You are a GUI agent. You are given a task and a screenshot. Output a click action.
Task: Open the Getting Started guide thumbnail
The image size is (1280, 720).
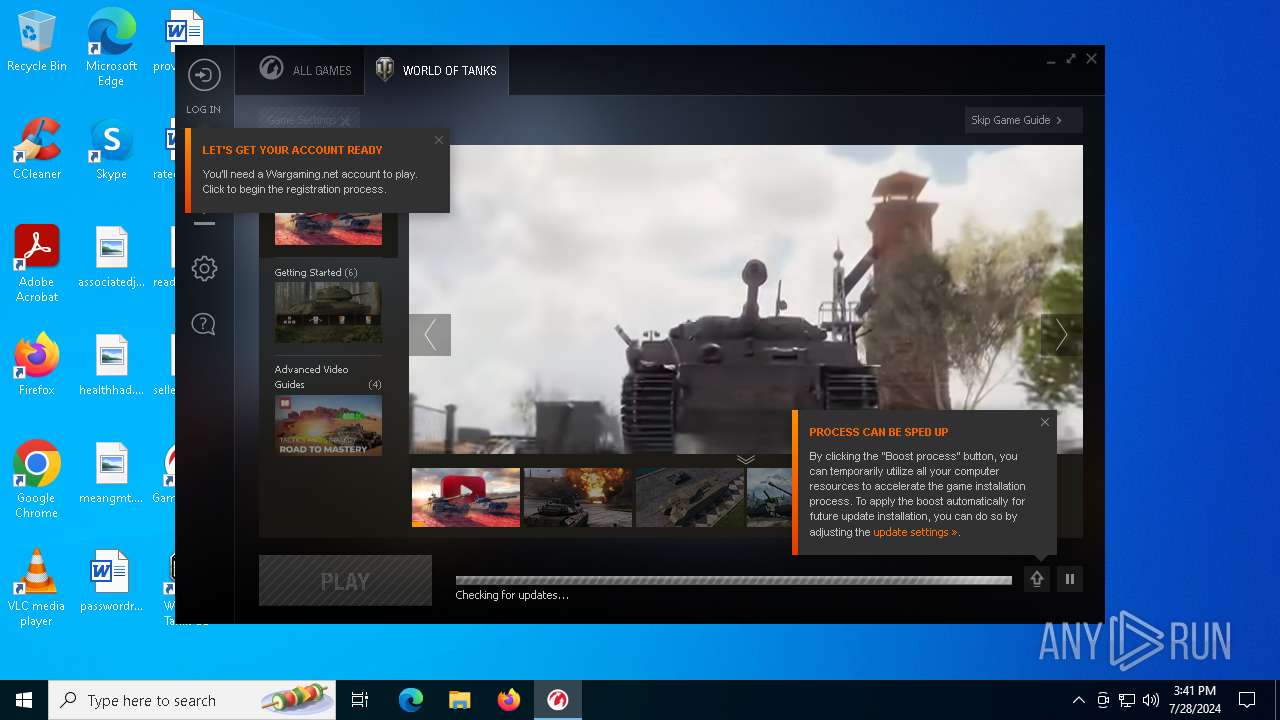pyautogui.click(x=328, y=312)
